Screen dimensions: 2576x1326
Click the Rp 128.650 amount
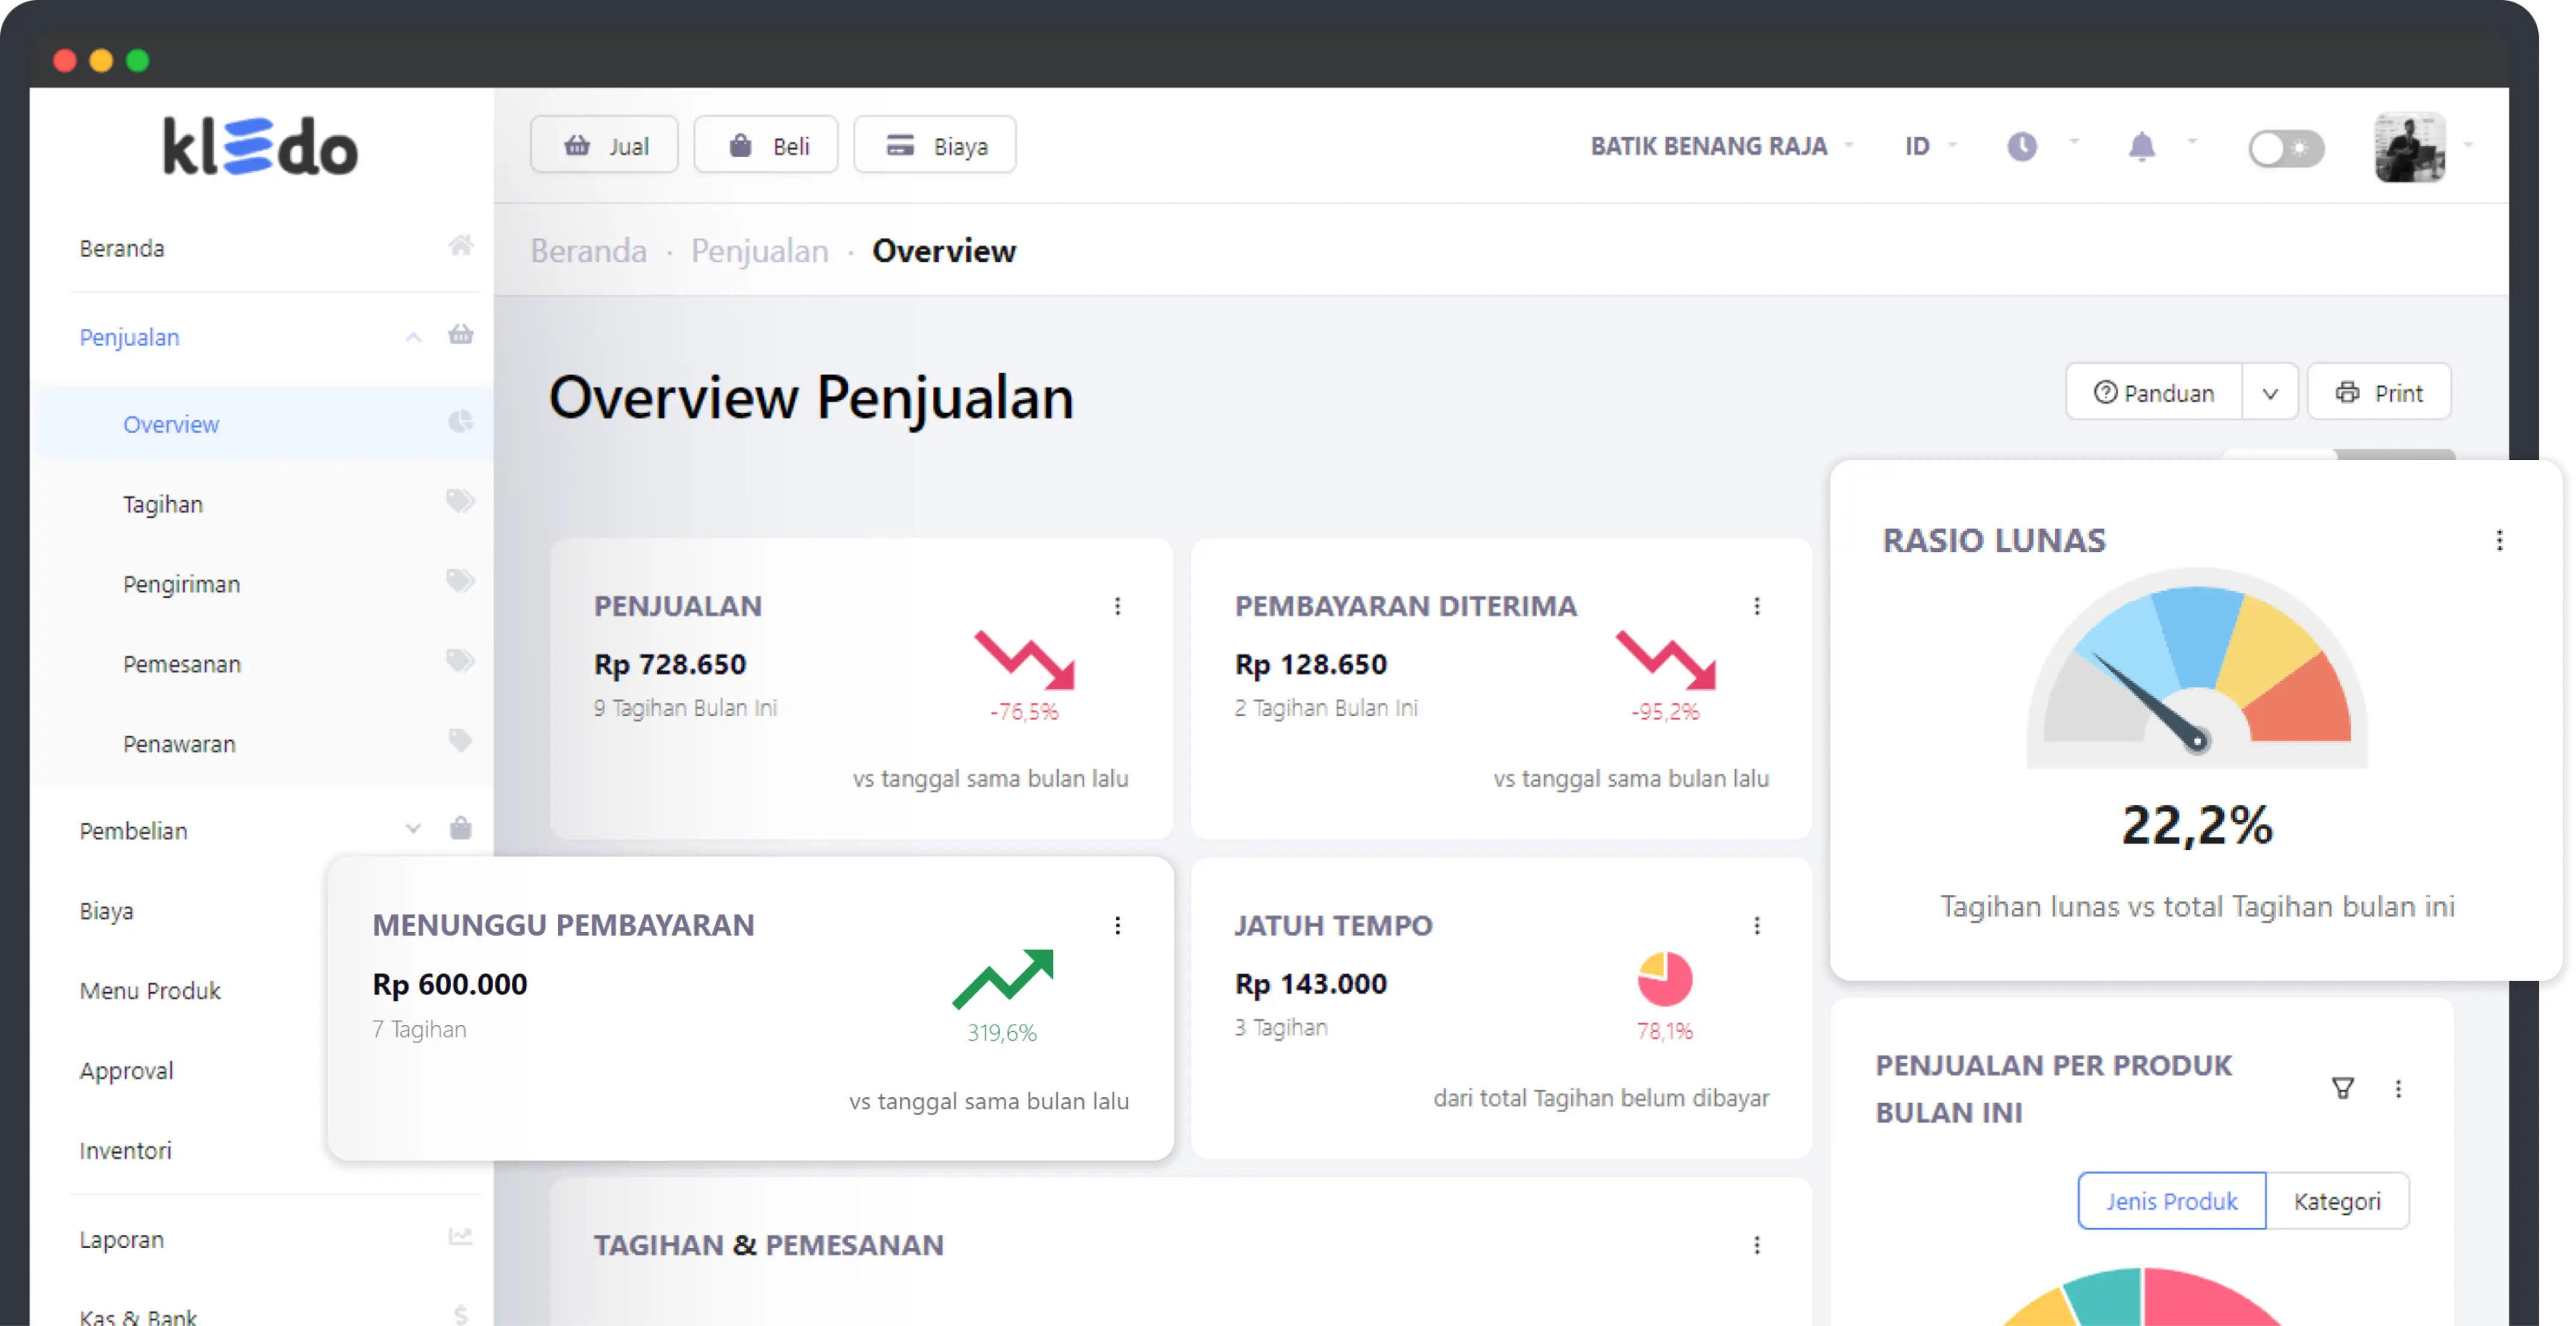[1311, 664]
